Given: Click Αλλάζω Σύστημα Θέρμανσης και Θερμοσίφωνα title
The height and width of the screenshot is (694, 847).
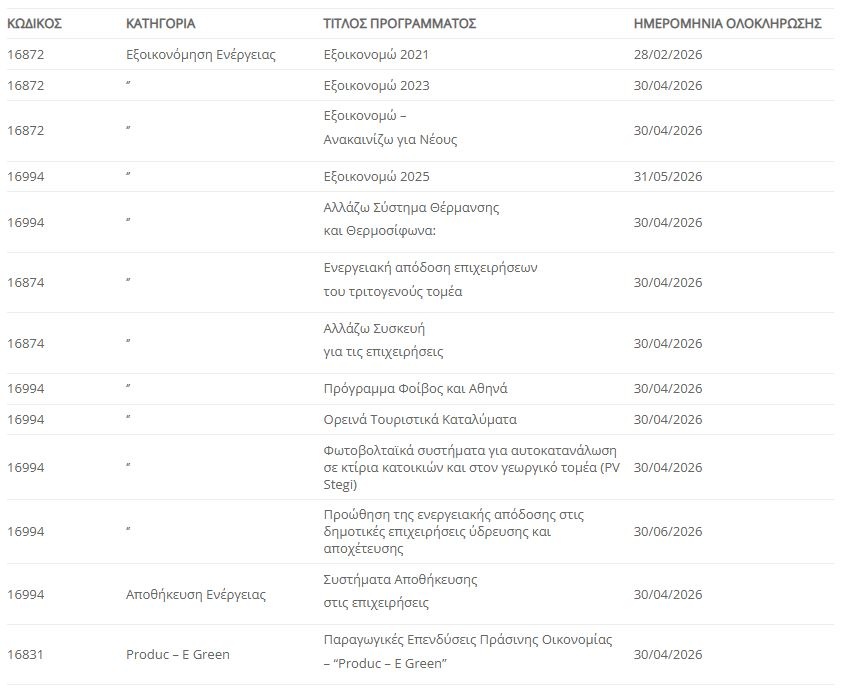Looking at the screenshot, I should tap(411, 219).
